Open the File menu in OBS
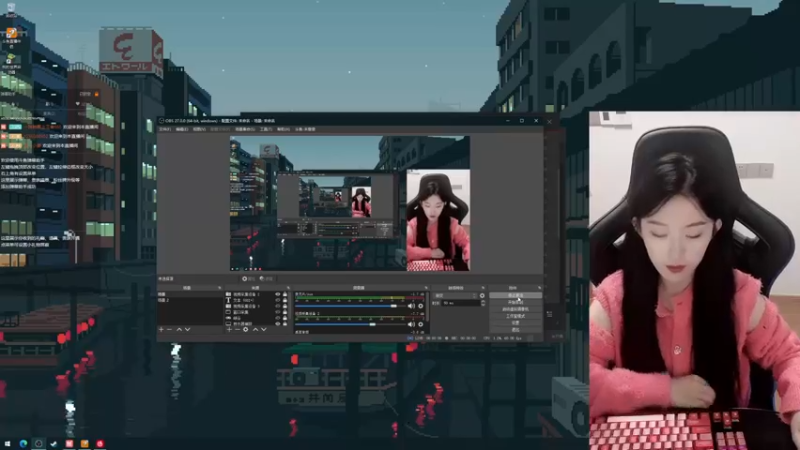 click(165, 129)
